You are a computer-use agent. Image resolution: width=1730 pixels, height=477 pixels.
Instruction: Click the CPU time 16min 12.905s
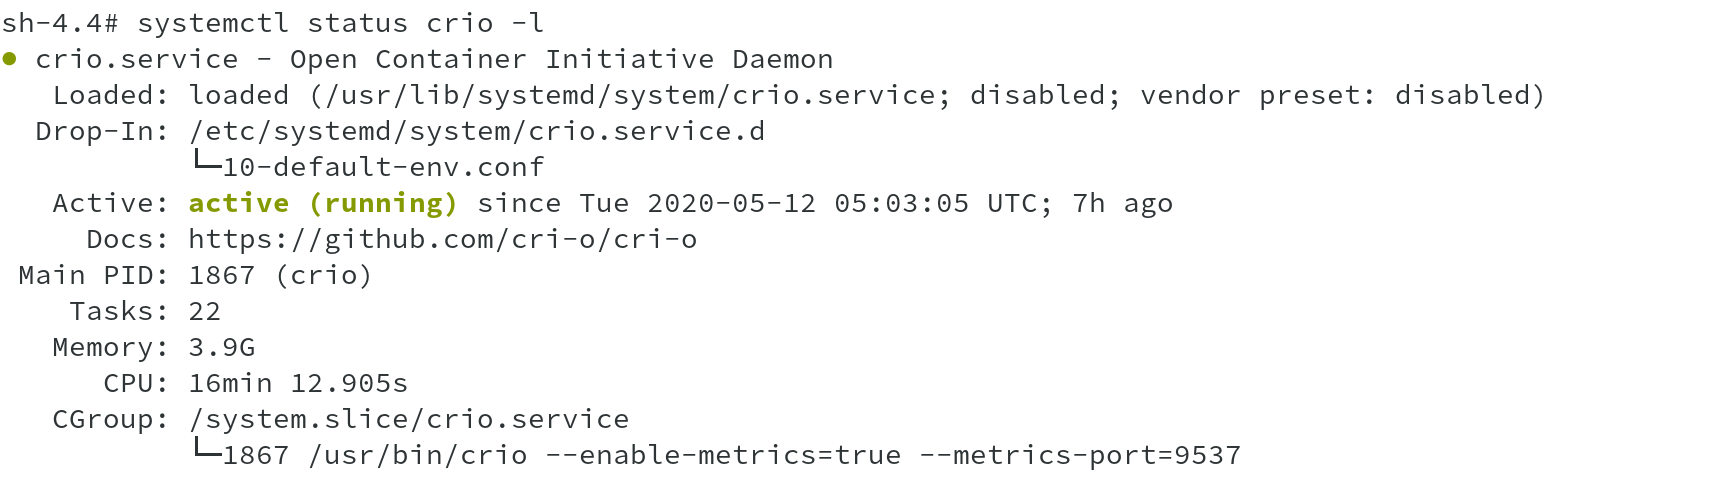(298, 383)
